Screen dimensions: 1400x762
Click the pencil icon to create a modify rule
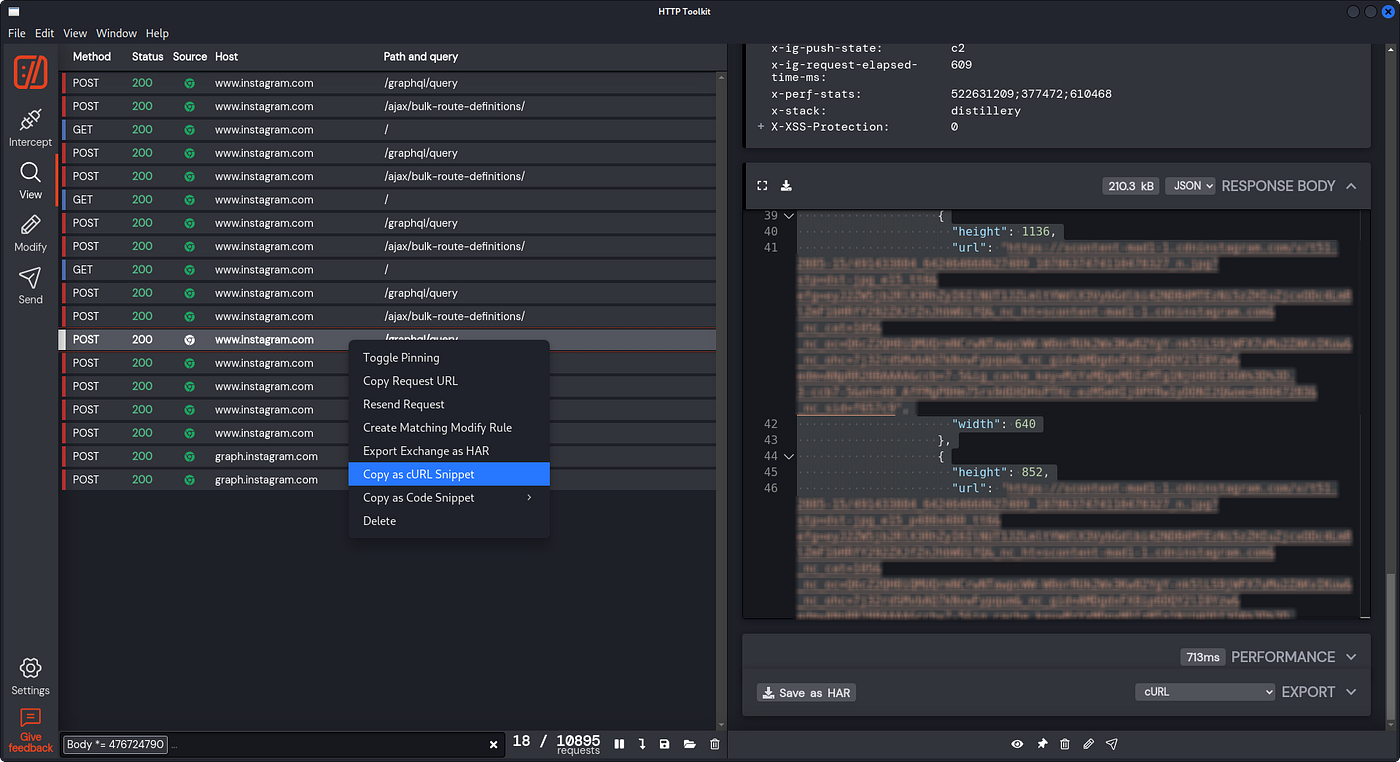1088,744
